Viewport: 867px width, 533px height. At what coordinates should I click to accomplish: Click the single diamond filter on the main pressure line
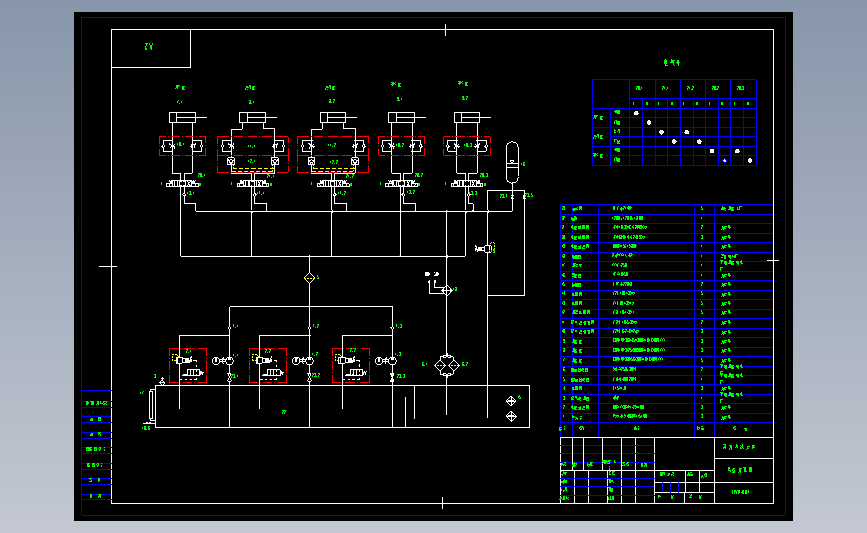tap(310, 278)
